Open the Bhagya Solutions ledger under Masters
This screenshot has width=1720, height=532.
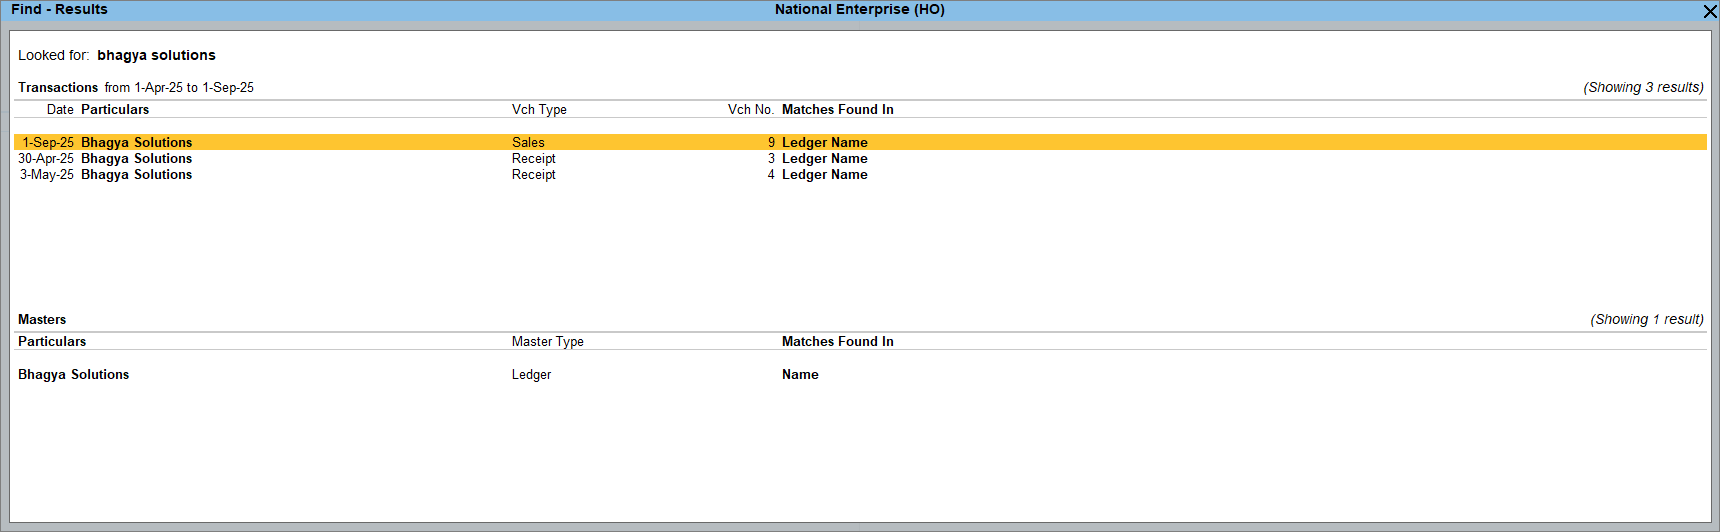click(73, 375)
